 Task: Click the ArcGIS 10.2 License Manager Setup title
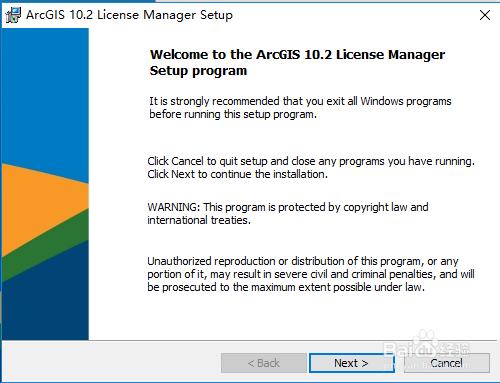[x=129, y=15]
